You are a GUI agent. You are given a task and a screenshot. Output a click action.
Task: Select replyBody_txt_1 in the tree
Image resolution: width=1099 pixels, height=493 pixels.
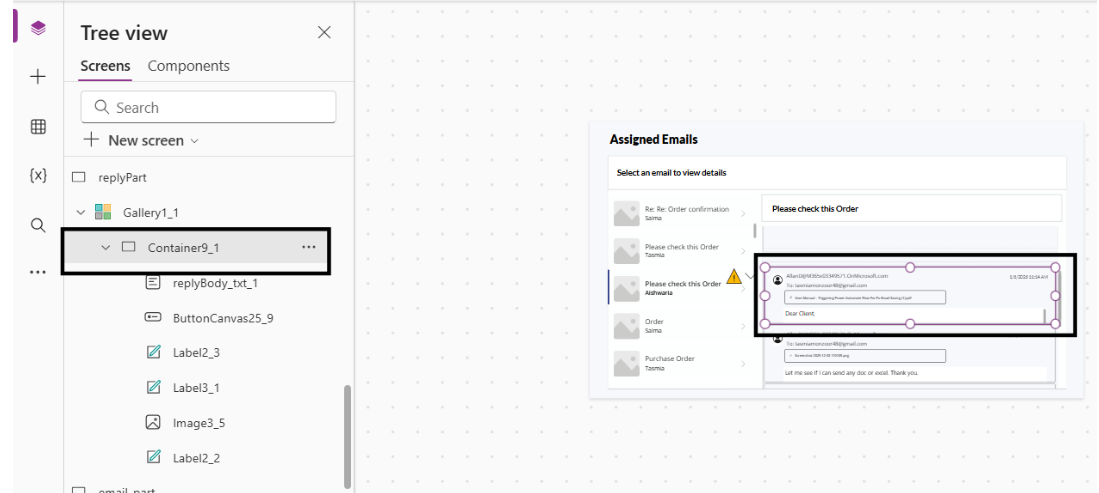(215, 283)
